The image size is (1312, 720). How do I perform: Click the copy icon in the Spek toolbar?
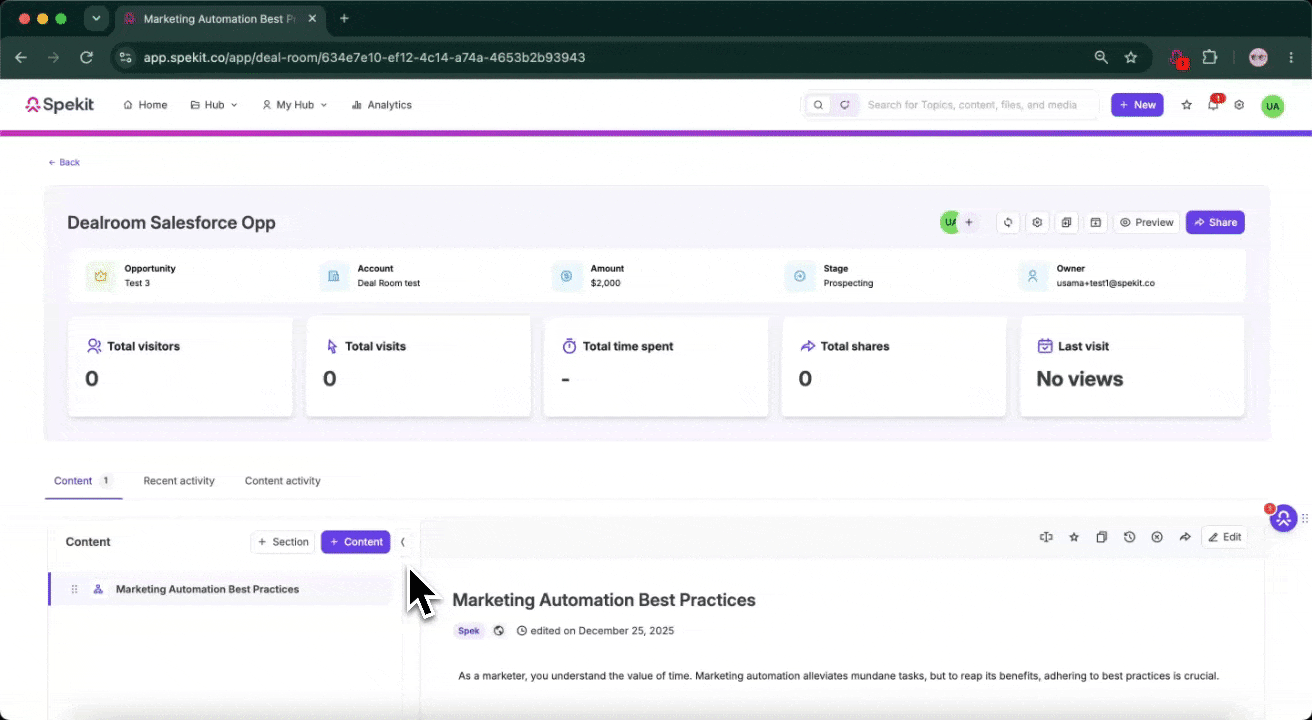tap(1101, 537)
